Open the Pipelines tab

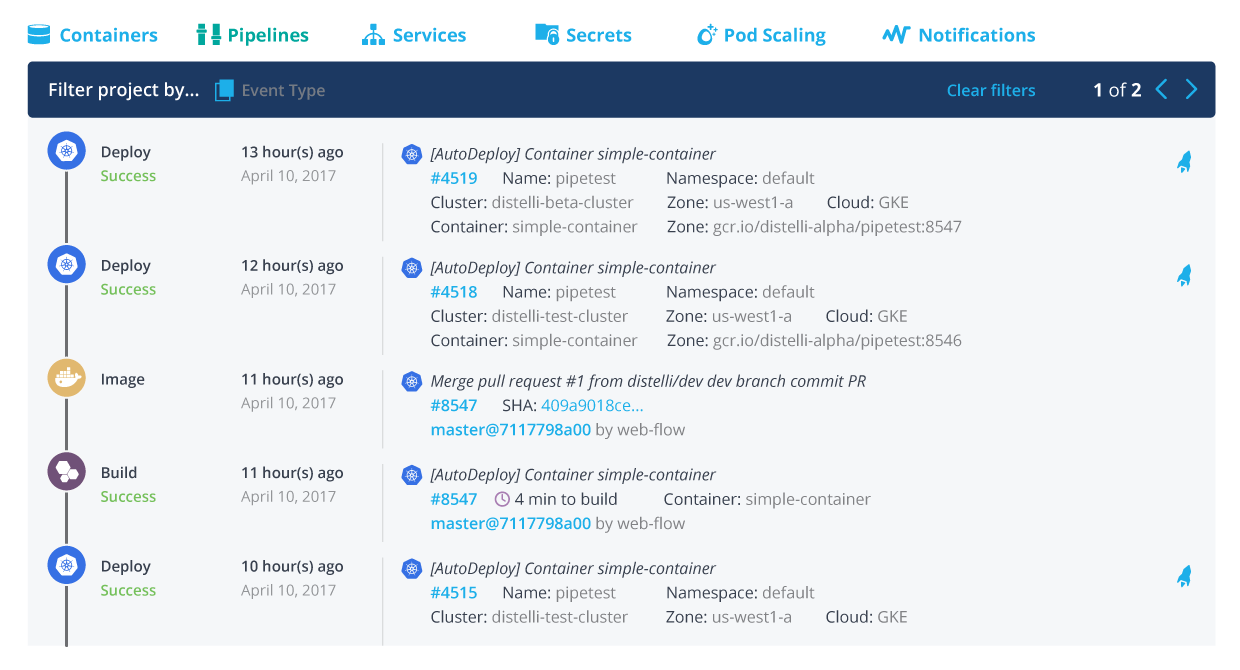coord(253,35)
